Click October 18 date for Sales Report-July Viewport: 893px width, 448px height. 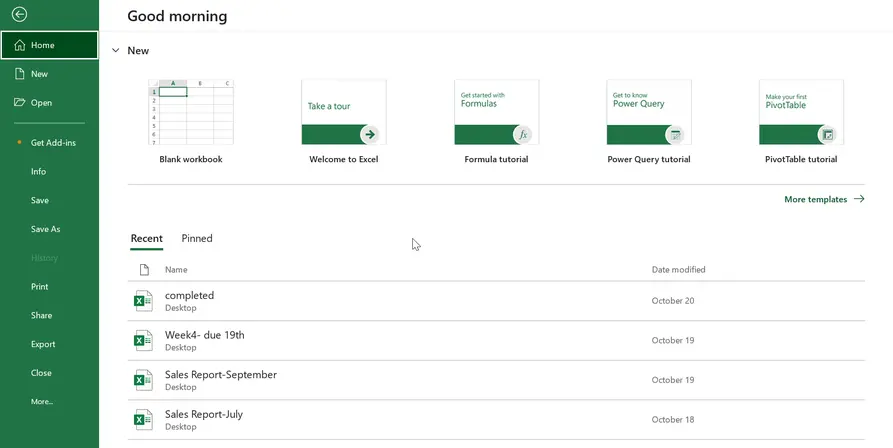pos(673,420)
